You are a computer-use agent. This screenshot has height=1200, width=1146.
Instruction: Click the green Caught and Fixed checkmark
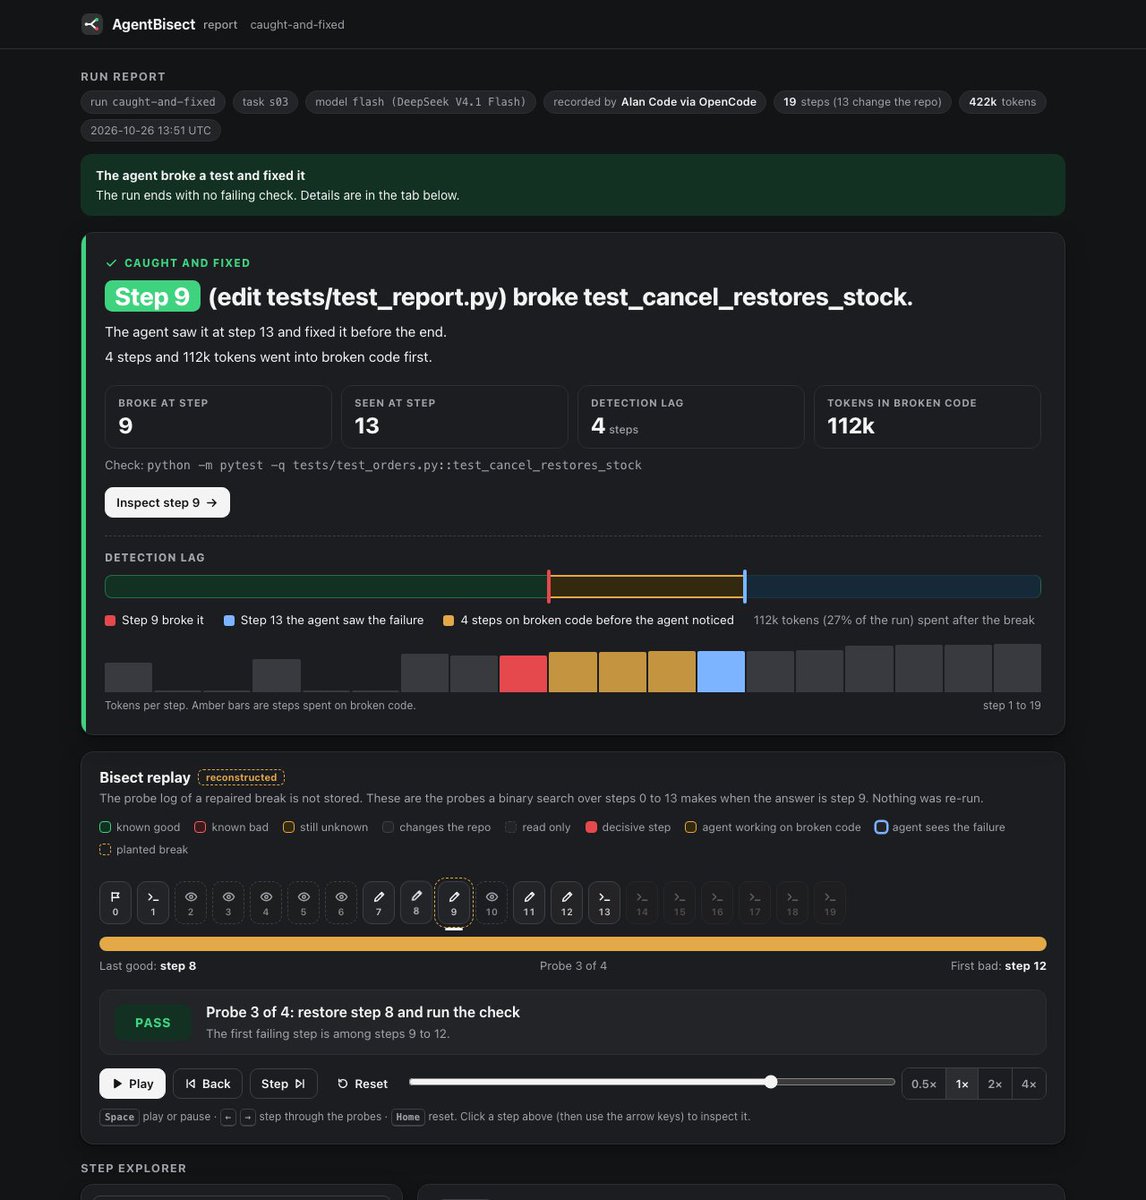(x=111, y=263)
